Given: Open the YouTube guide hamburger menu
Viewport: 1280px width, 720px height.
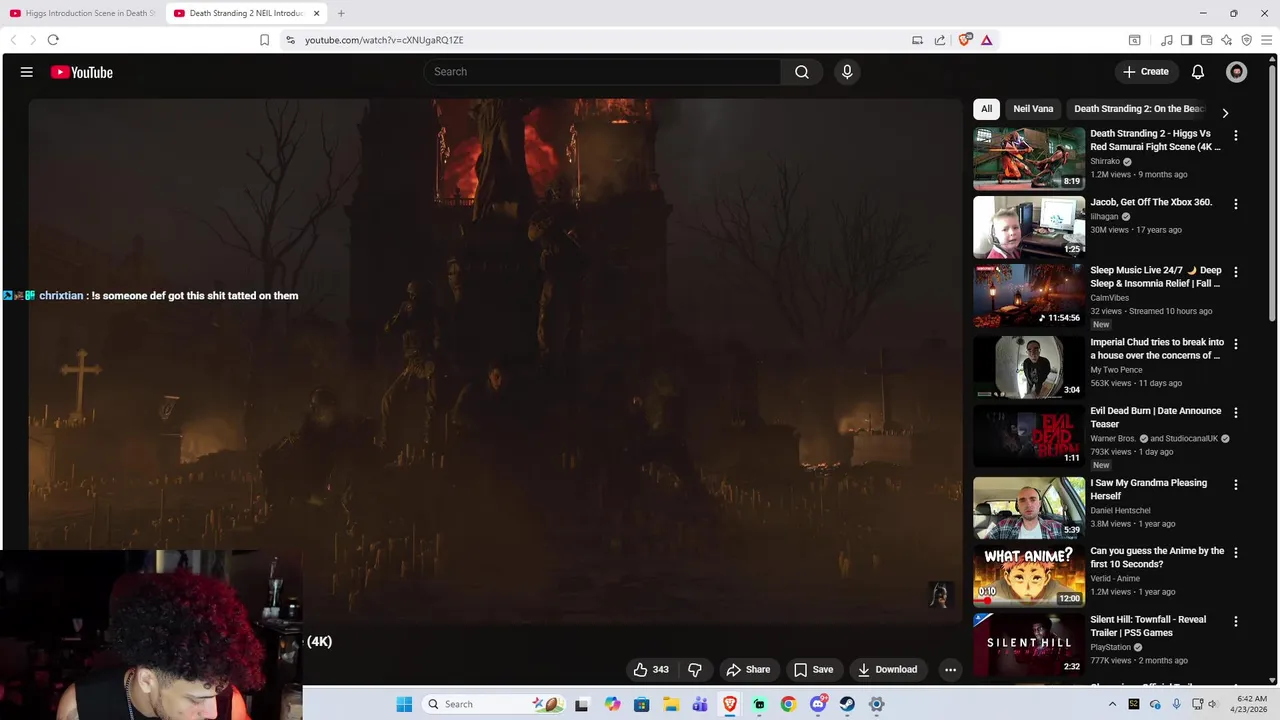Looking at the screenshot, I should [x=27, y=72].
